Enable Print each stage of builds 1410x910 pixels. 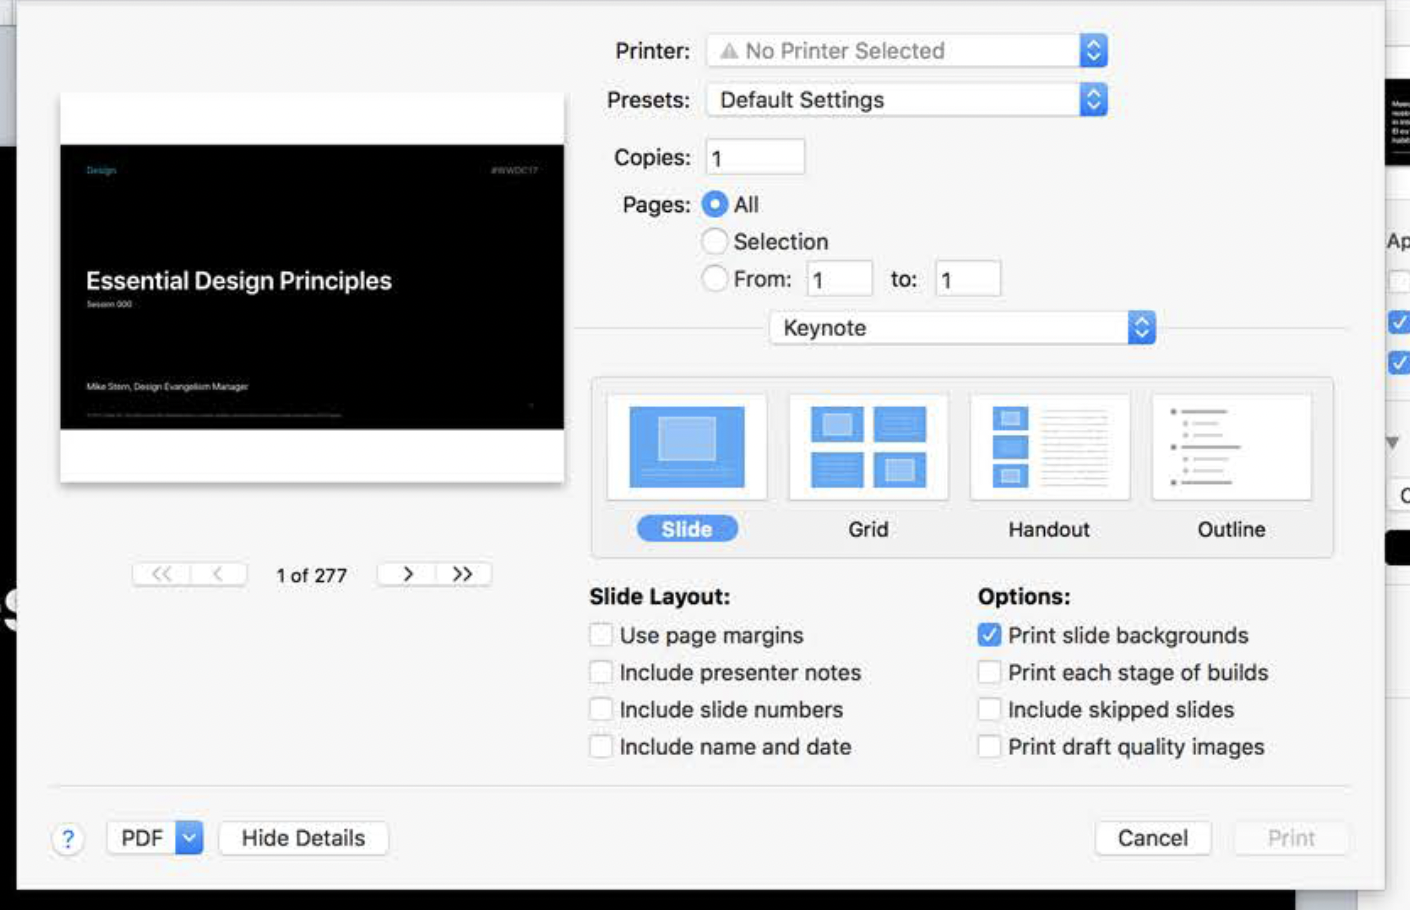989,672
